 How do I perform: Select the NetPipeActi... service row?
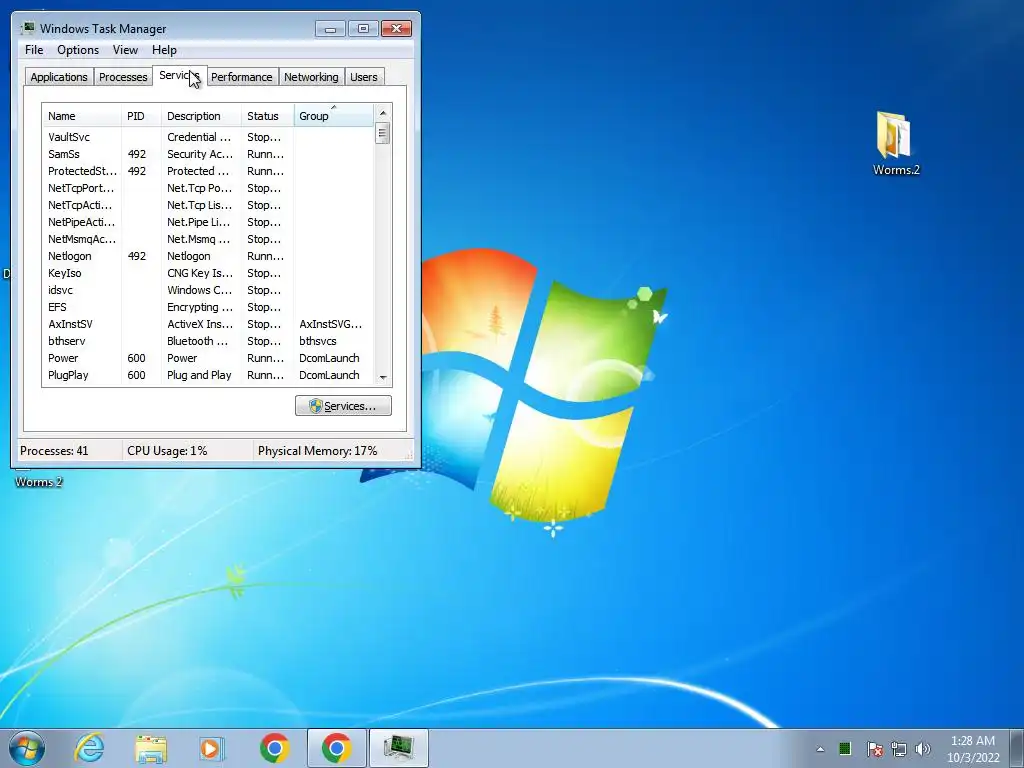(208, 222)
